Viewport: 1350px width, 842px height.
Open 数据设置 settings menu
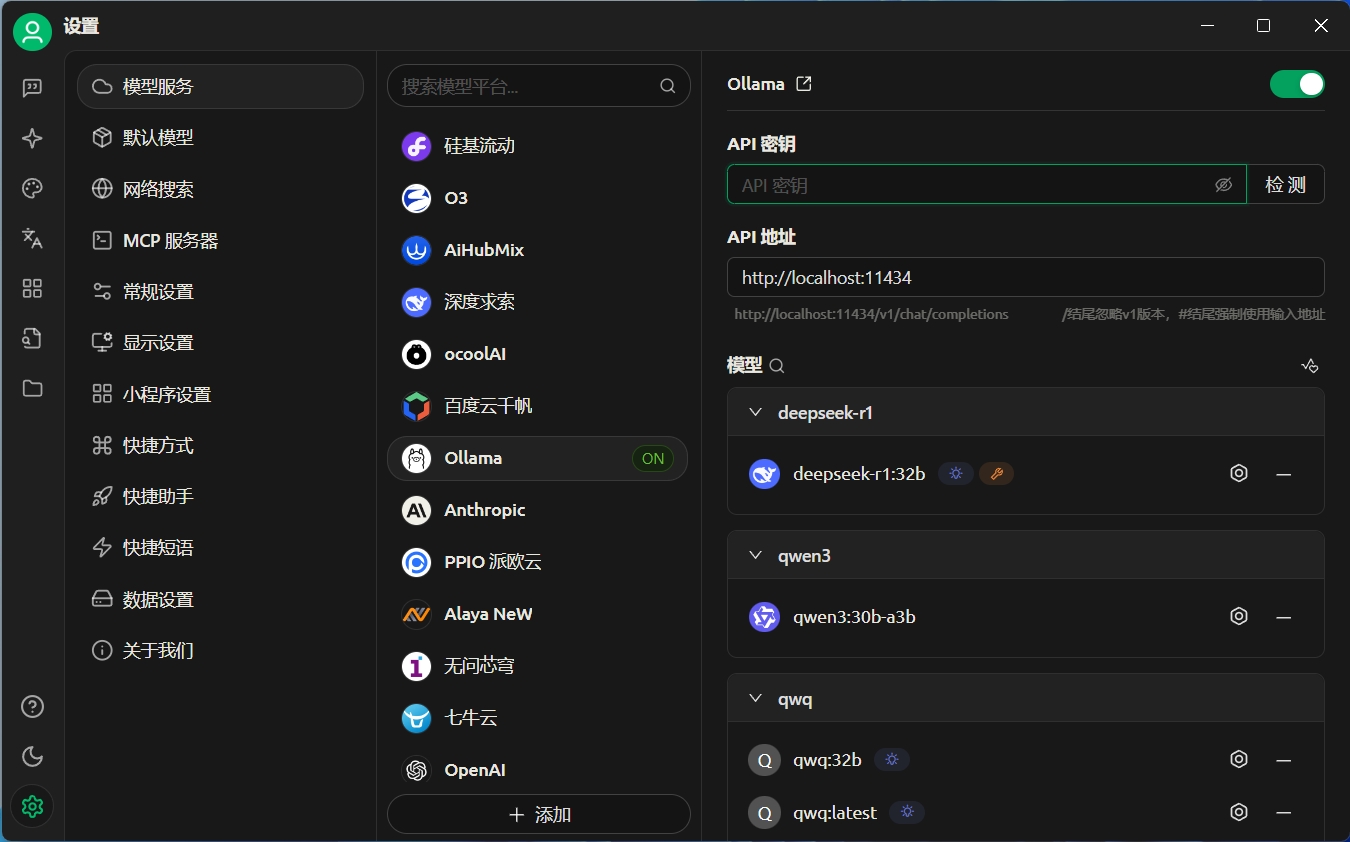[220, 600]
